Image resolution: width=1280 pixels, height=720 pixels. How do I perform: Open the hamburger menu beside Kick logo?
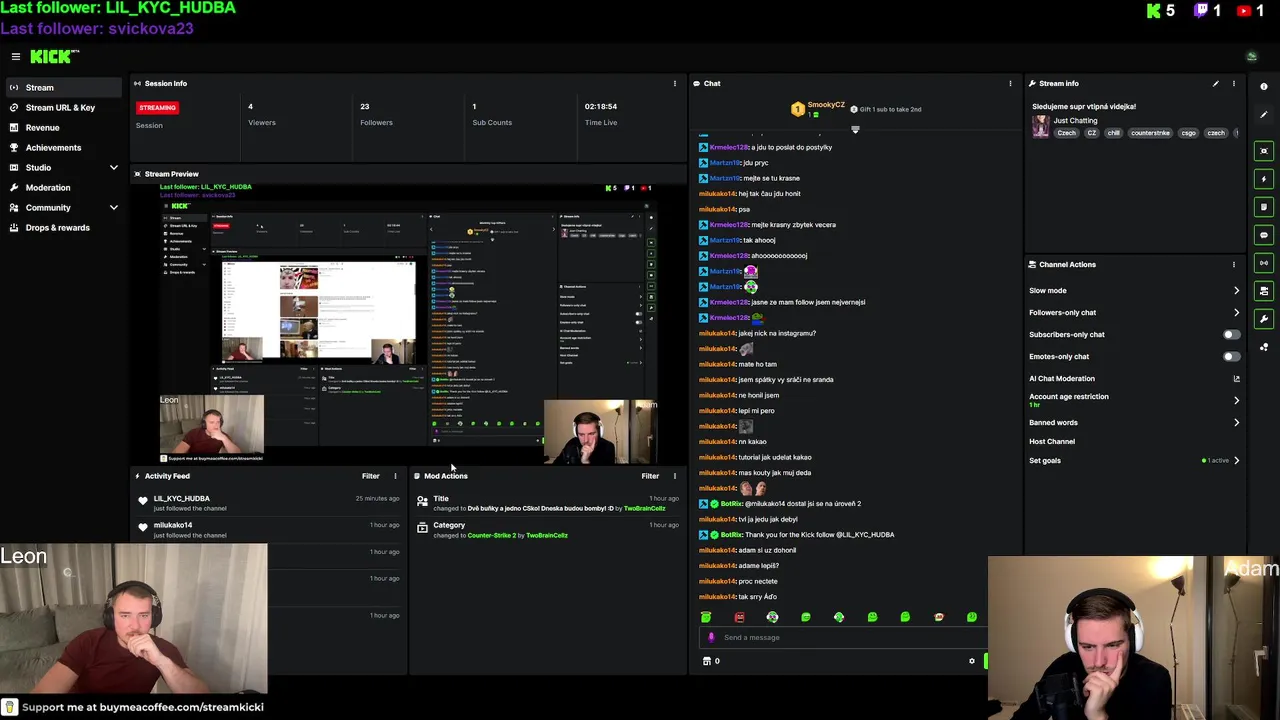click(x=16, y=57)
